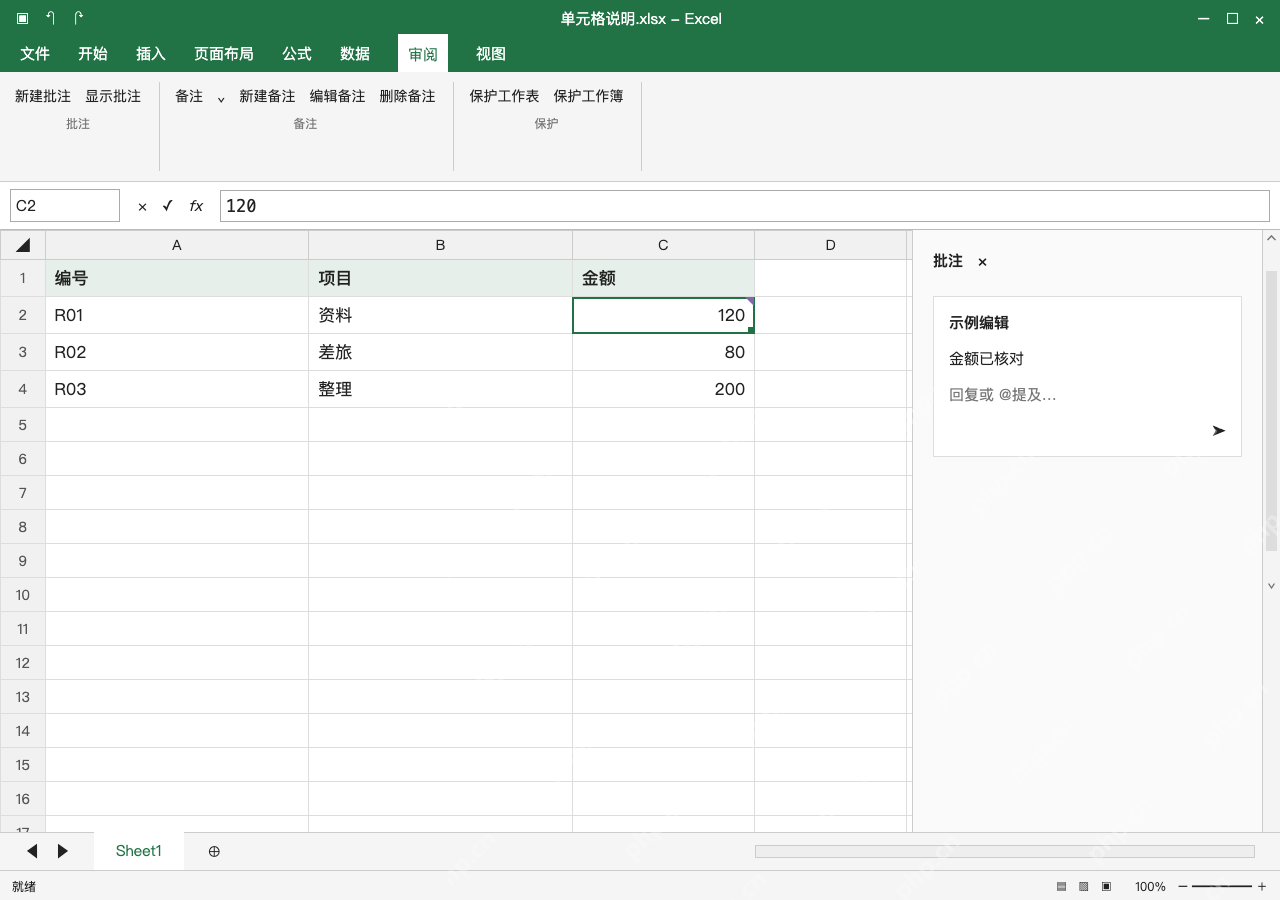Click the Name Box showing C2
Image resolution: width=1280 pixels, height=900 pixels.
click(65, 206)
